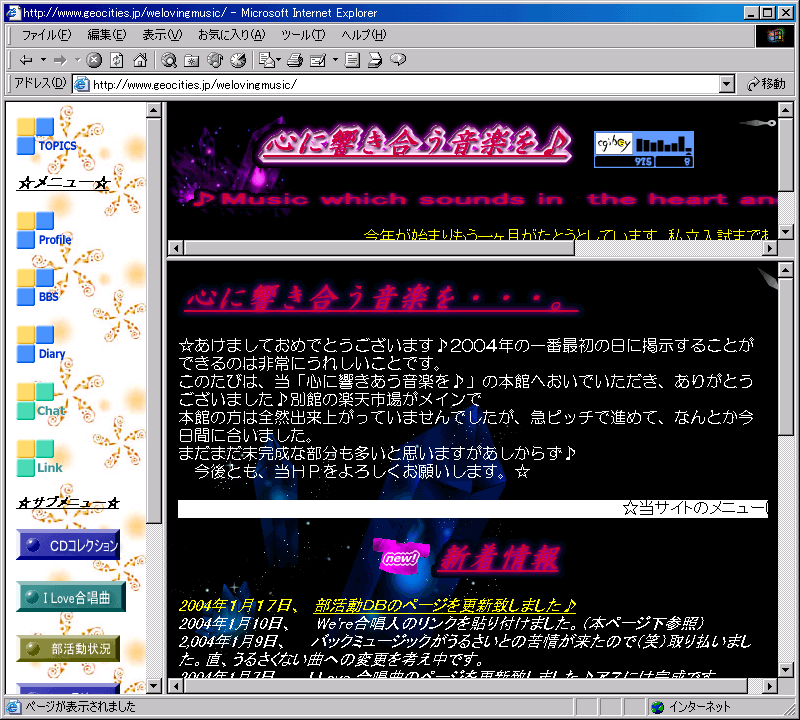This screenshot has width=800, height=720.
Task: Go to Home page icon
Action: [x=140, y=60]
